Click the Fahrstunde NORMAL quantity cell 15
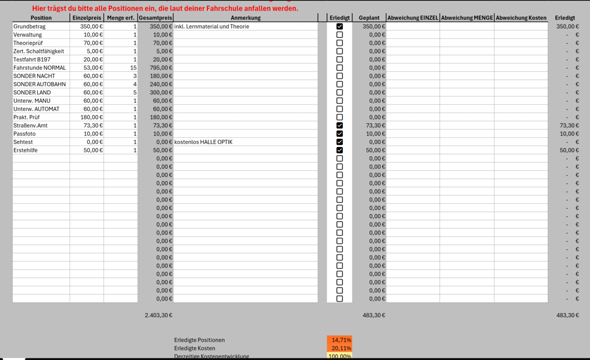The height and width of the screenshot is (360, 590). (x=120, y=68)
